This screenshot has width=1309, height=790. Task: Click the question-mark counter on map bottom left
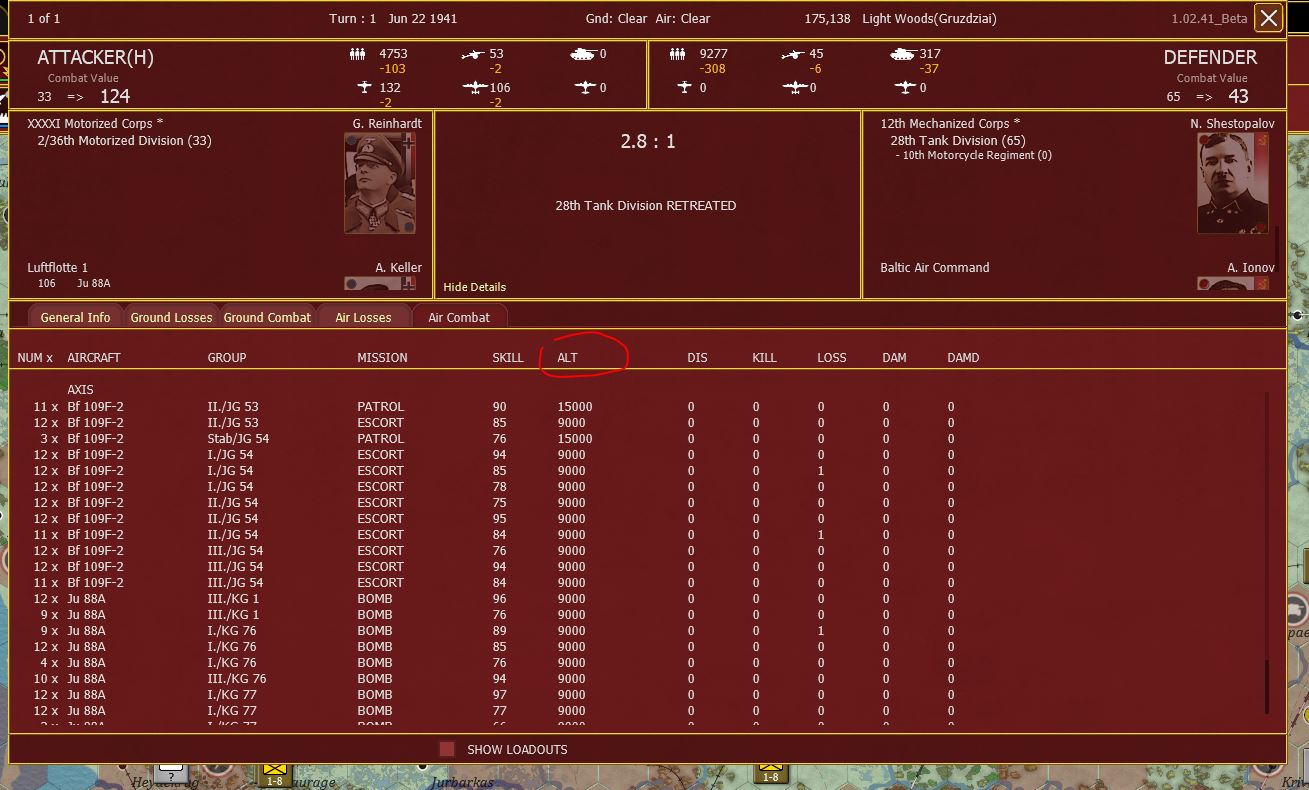pos(171,774)
